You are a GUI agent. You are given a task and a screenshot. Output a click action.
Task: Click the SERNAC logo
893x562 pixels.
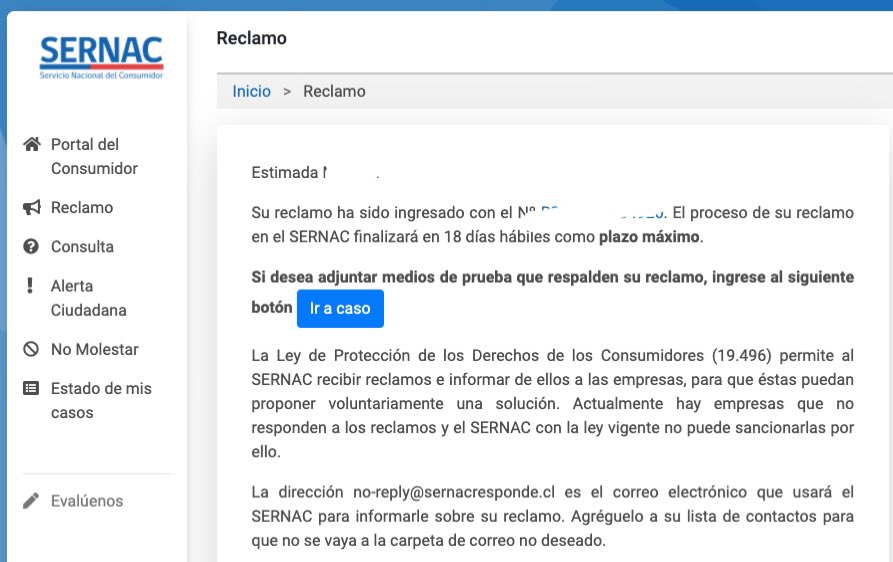pyautogui.click(x=101, y=58)
